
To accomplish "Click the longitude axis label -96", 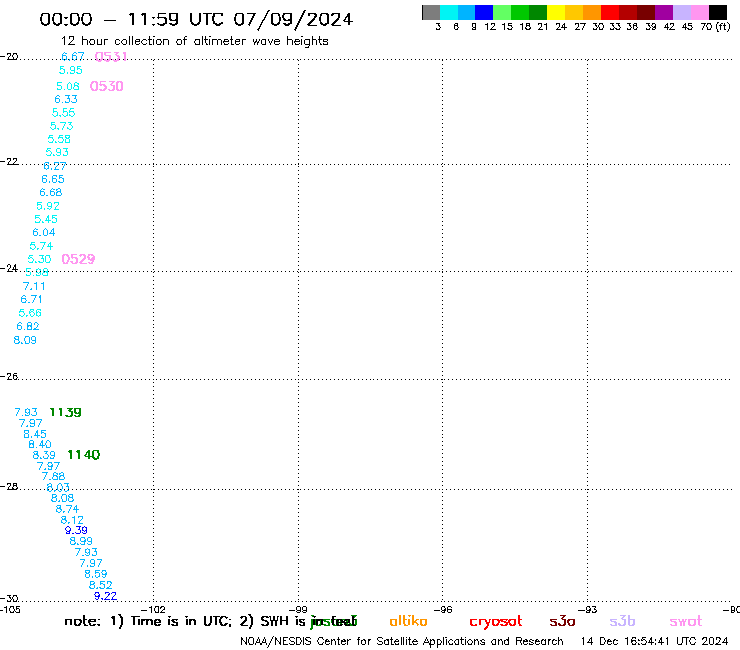I will 443,609.
